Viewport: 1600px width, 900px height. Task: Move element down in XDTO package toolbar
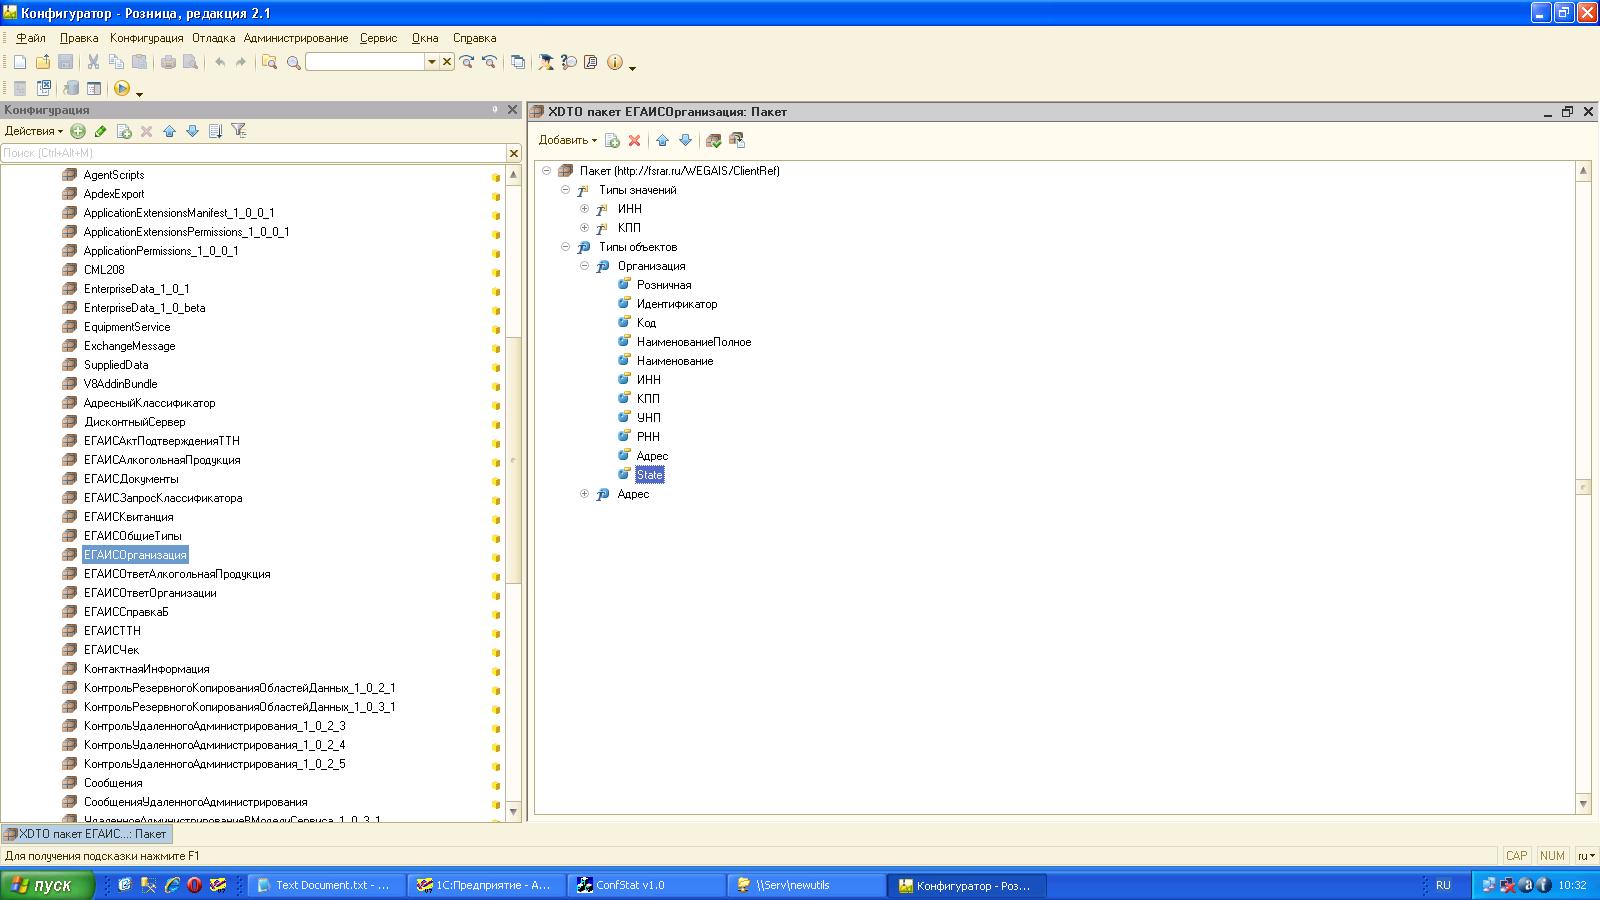coord(685,140)
